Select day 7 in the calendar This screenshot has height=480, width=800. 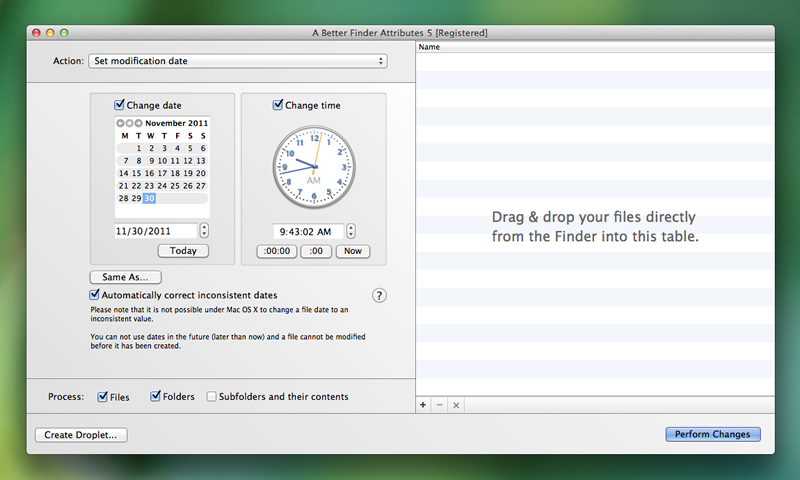[126, 161]
